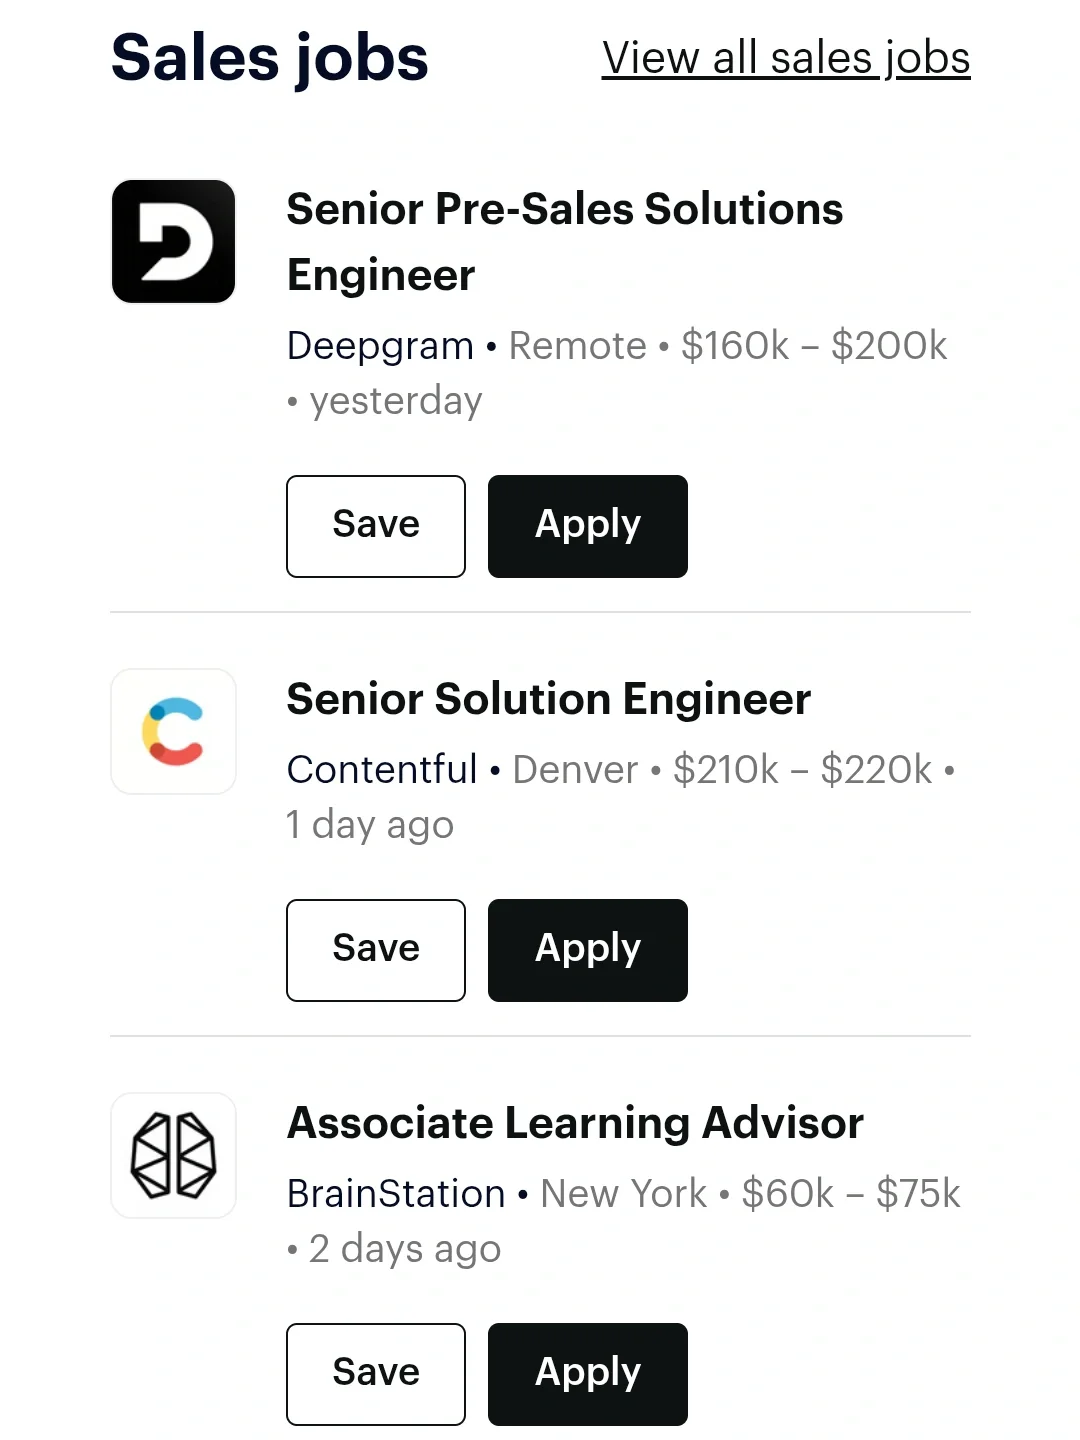The image size is (1080, 1440).
Task: Click the Sales jobs heading
Action: pyautogui.click(x=270, y=58)
